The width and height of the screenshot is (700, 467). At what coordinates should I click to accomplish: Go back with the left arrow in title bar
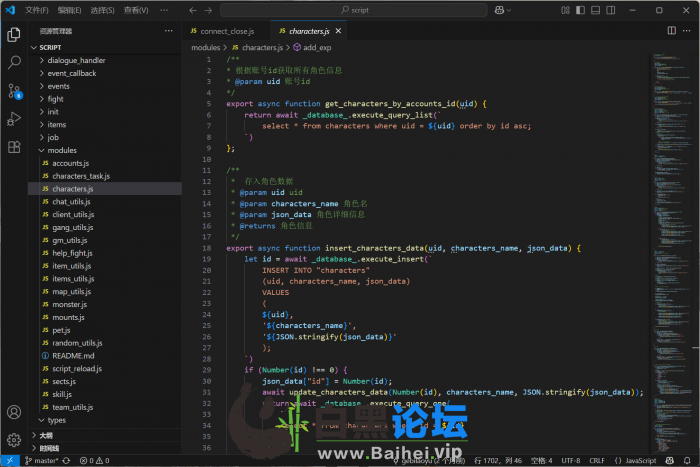[x=192, y=10]
